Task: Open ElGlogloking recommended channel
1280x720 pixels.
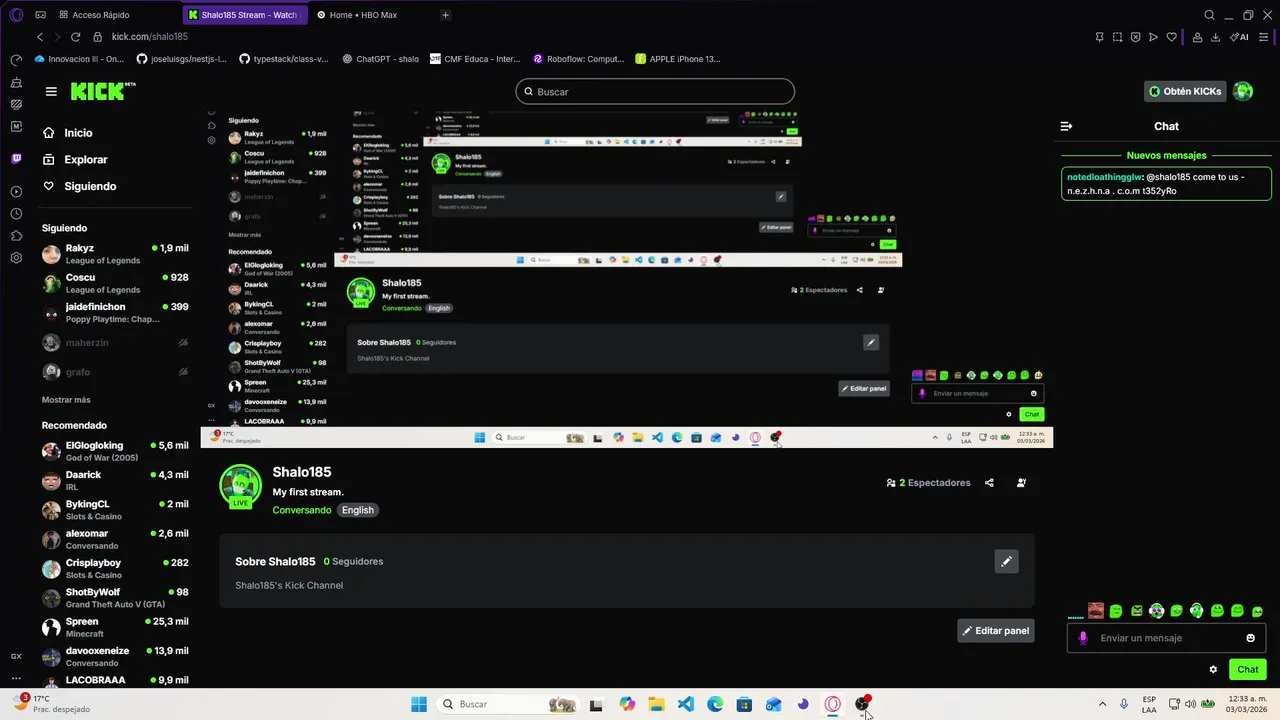Action: pos(115,451)
